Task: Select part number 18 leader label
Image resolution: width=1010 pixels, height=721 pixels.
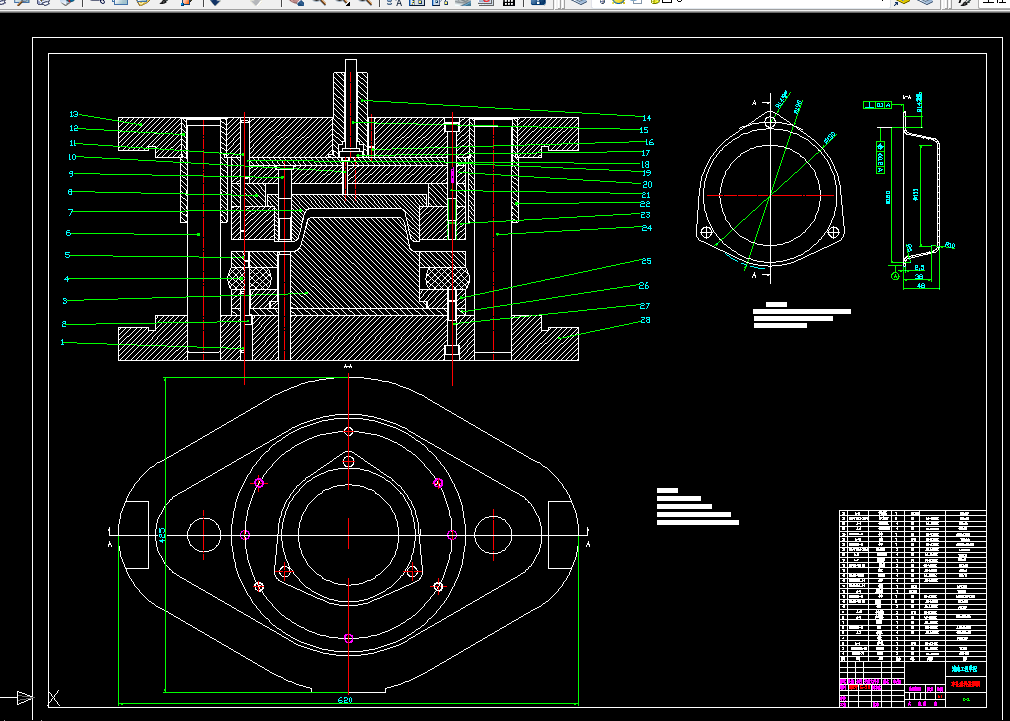Action: coord(645,165)
